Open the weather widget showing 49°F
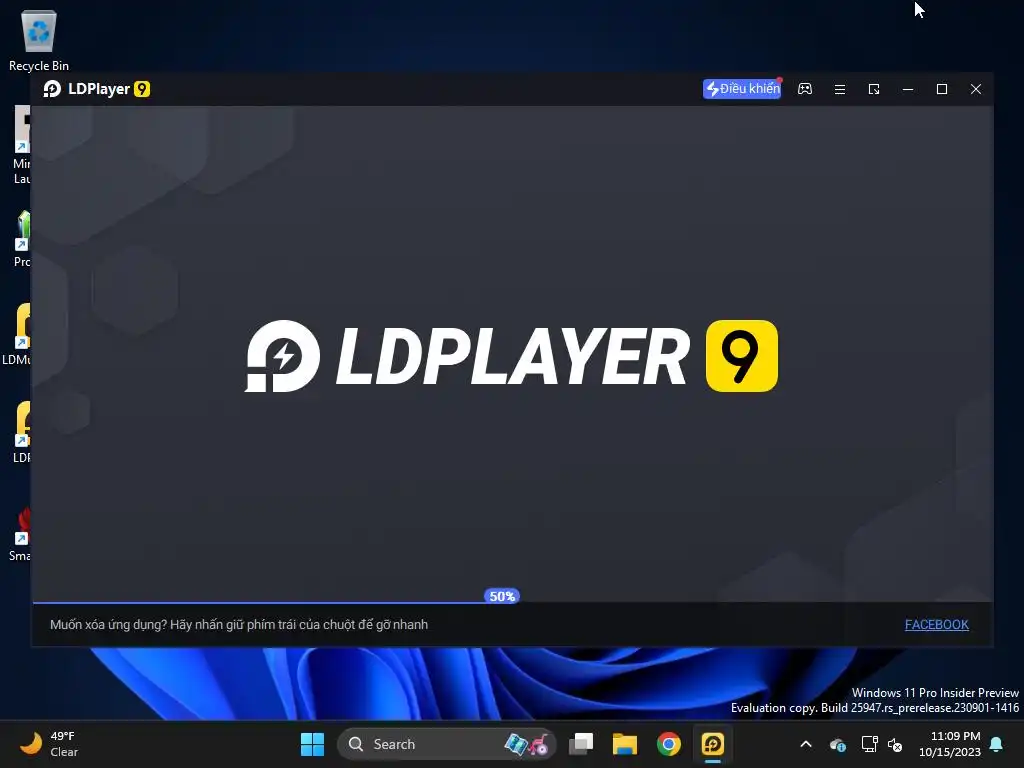Viewport: 1024px width, 768px height. (49, 744)
